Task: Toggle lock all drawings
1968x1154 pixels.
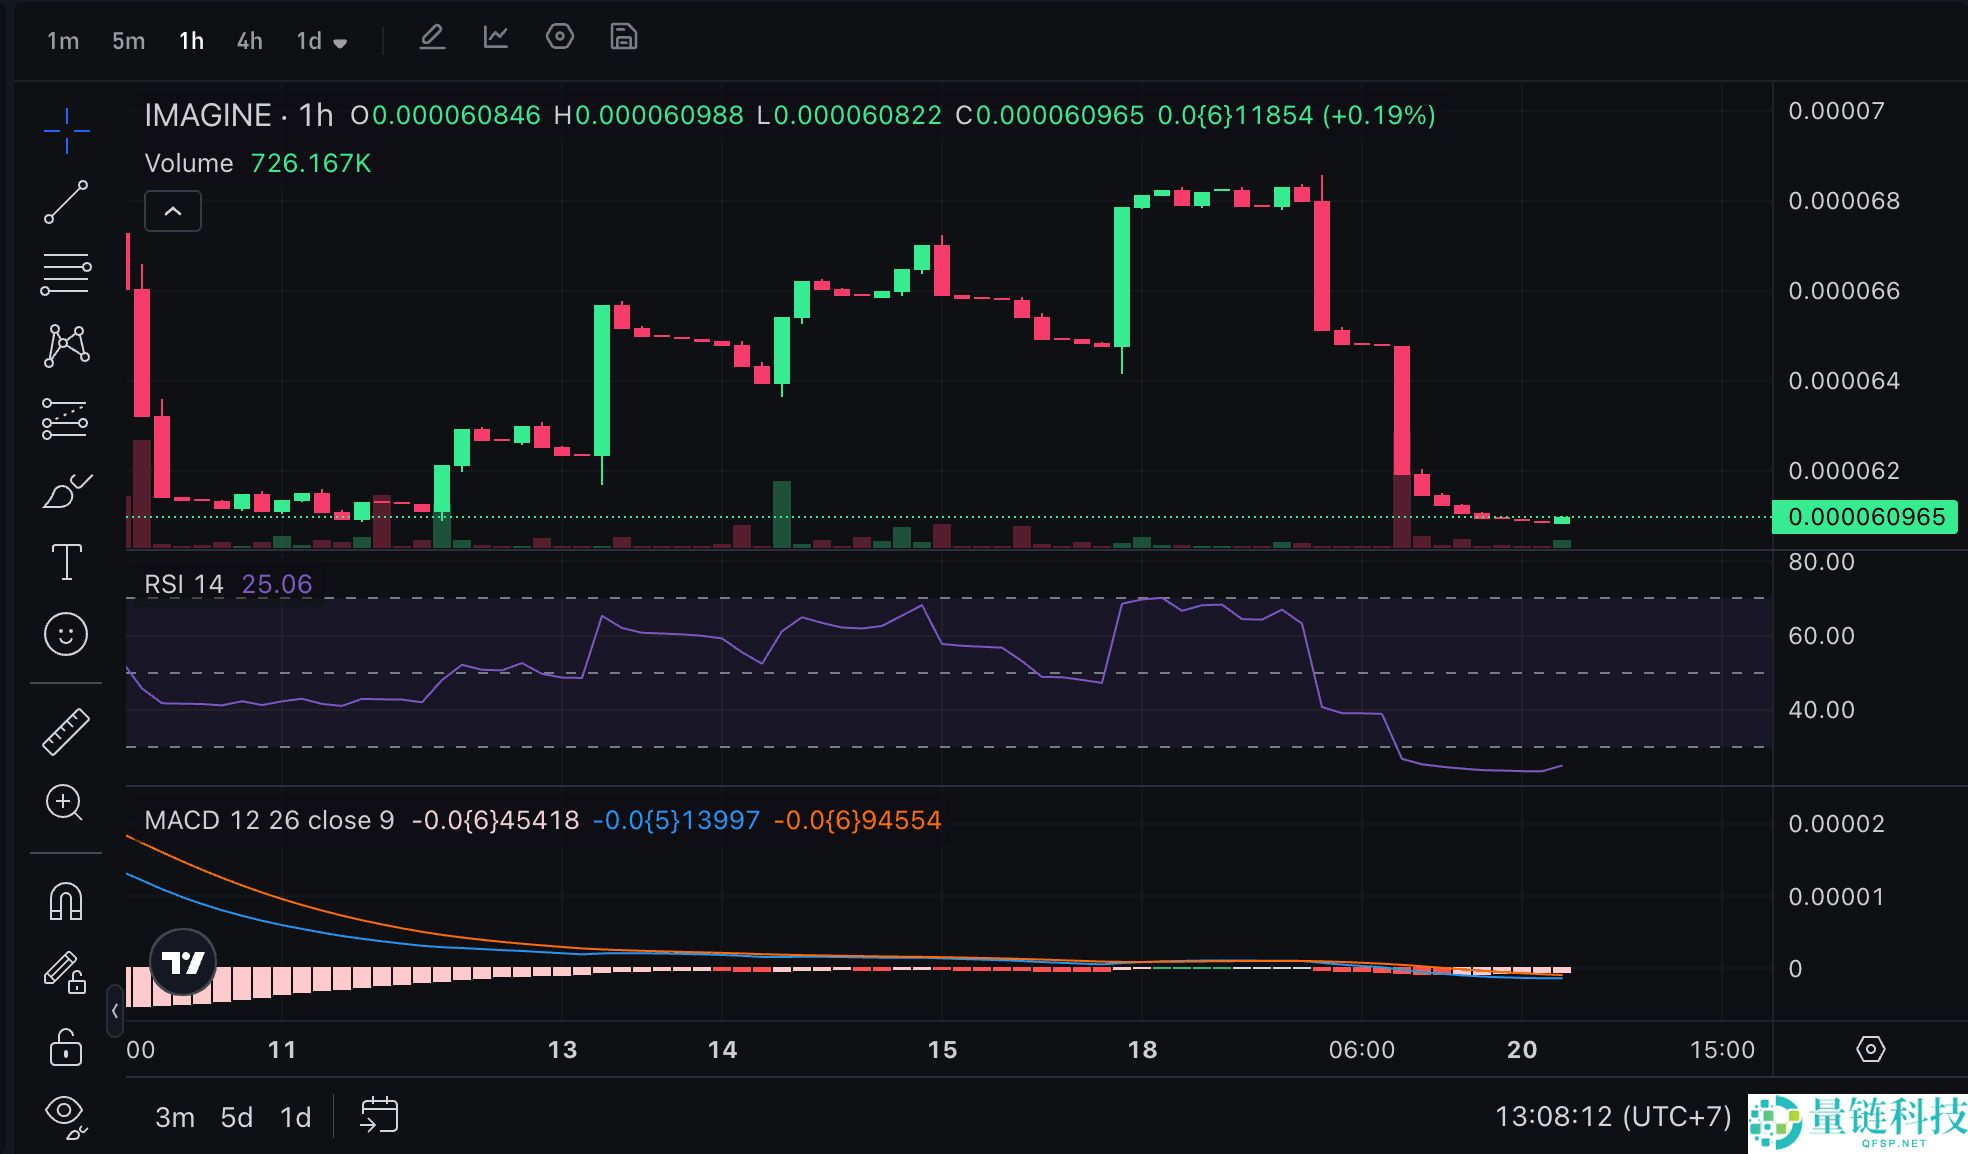Action: pos(66,1048)
